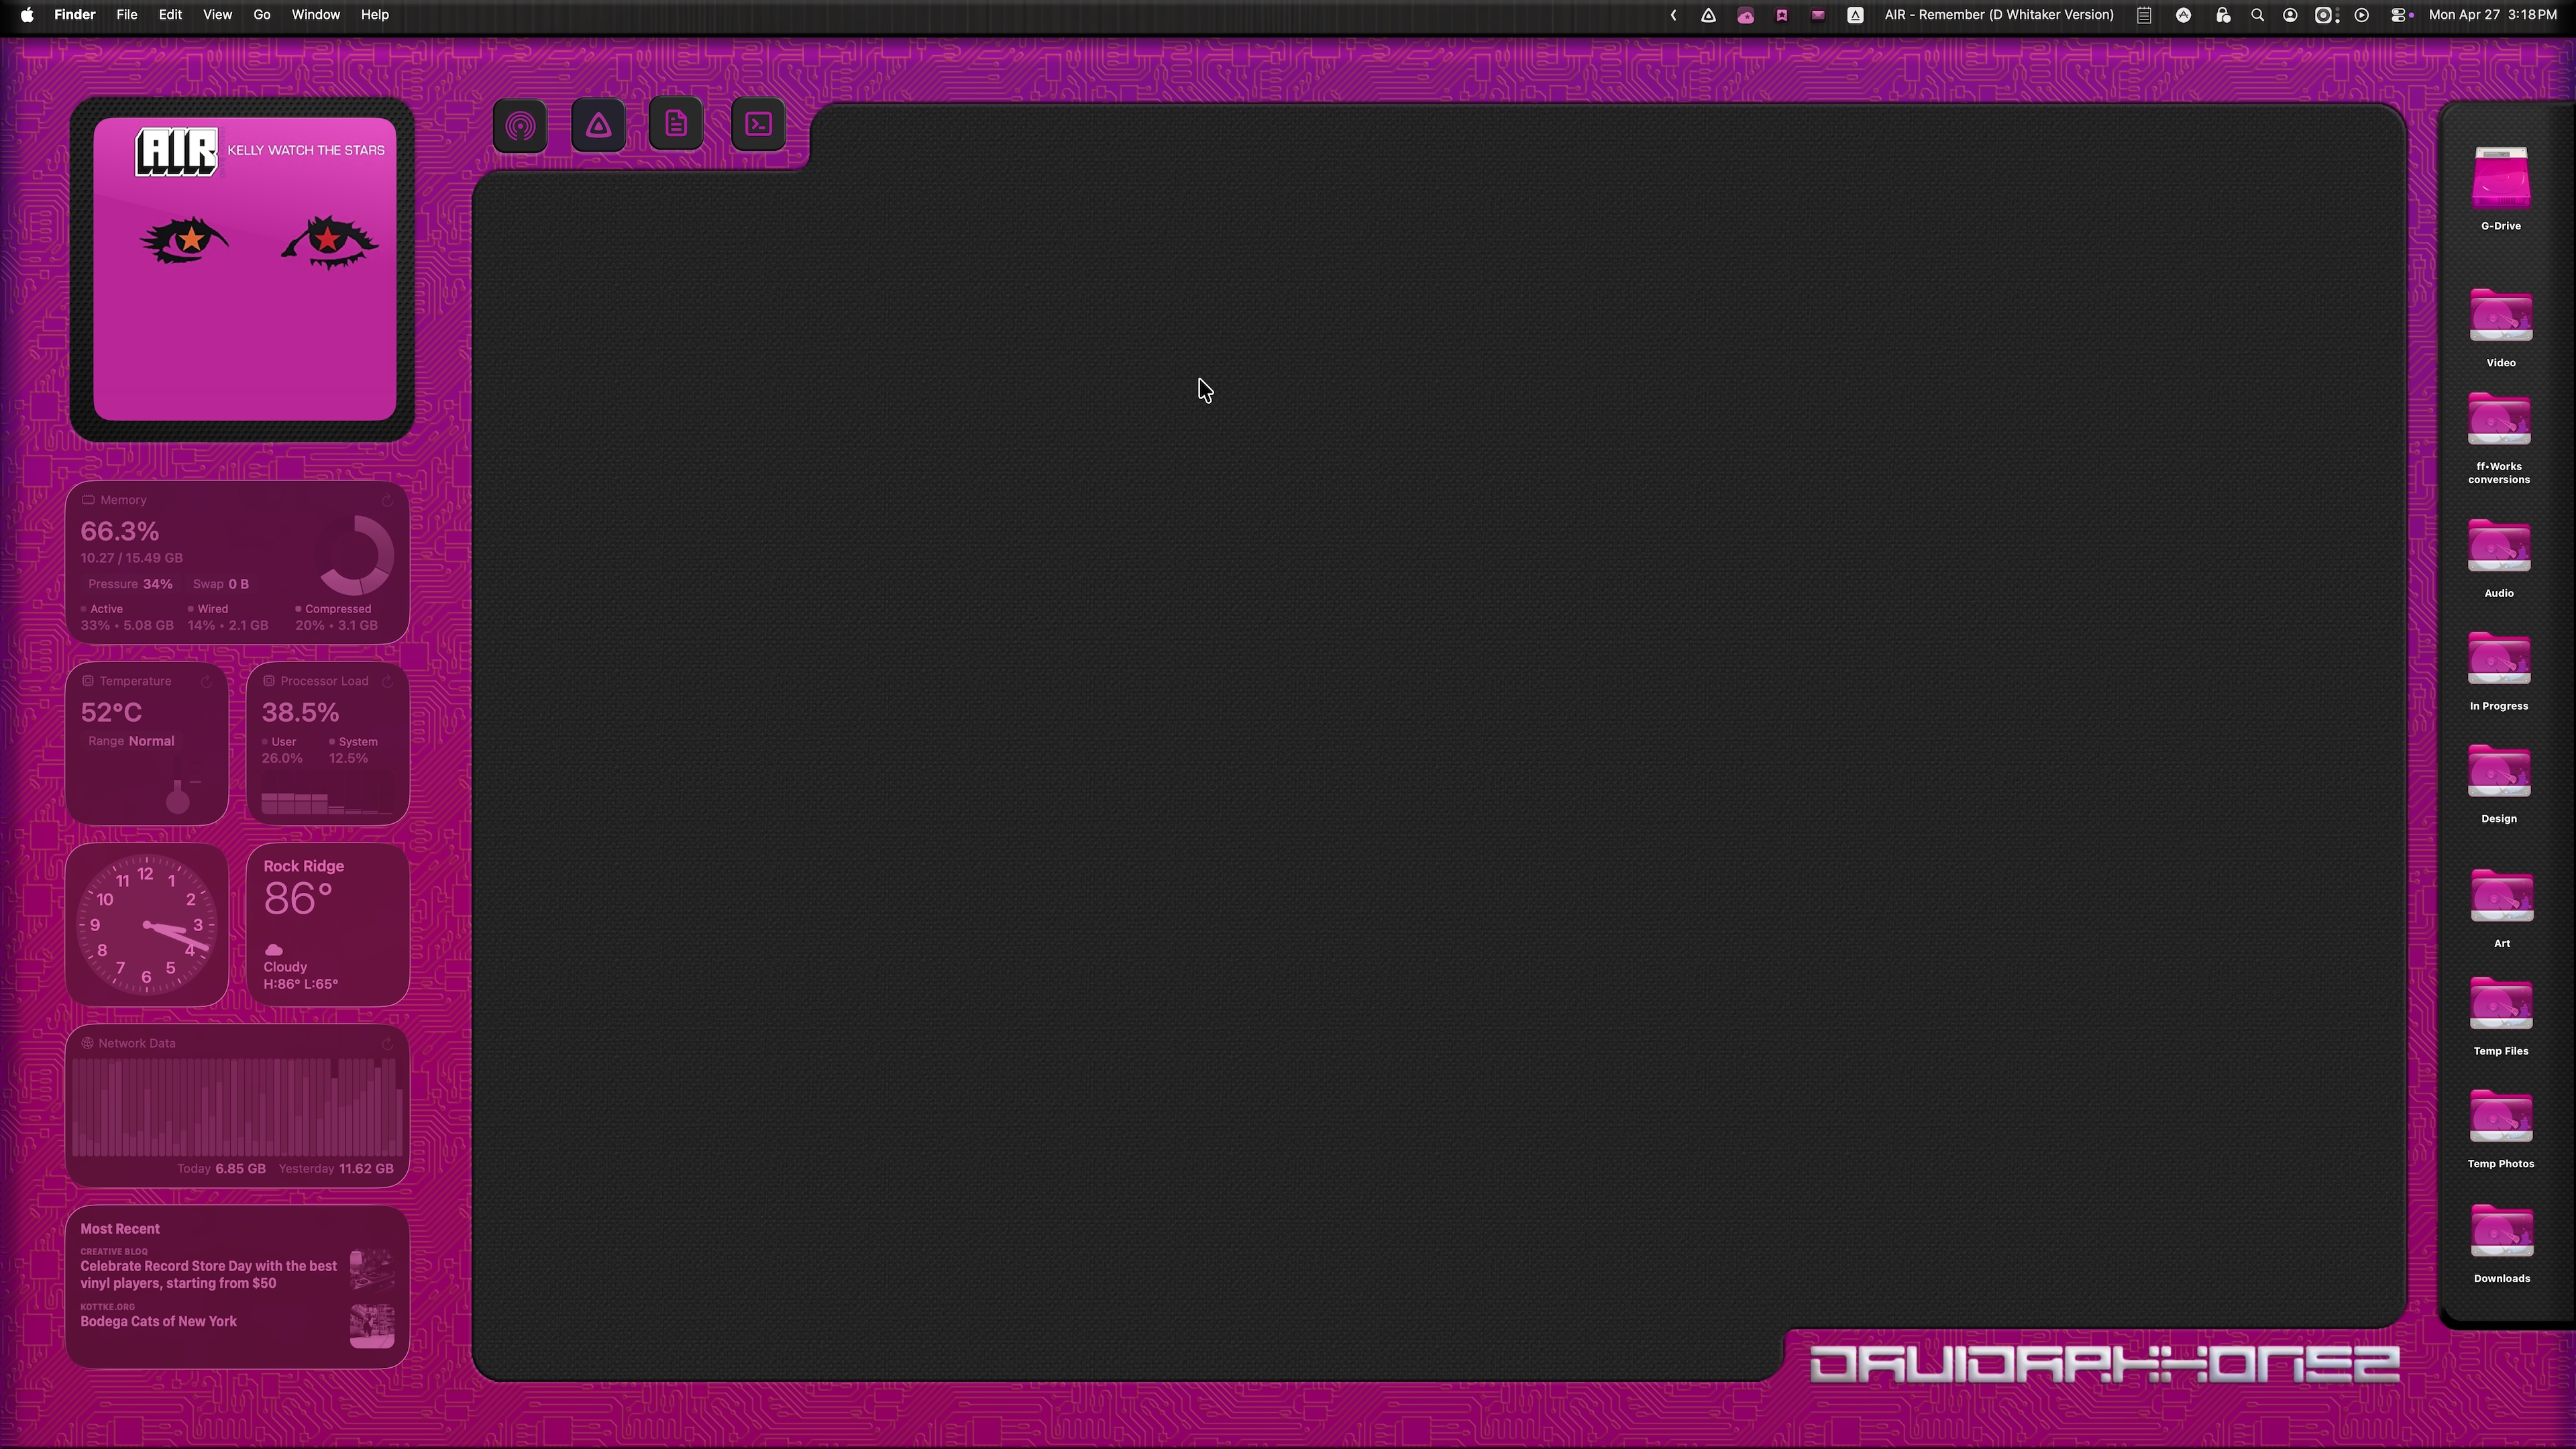
Task: Open the G-Drive disk icon
Action: point(2500,178)
